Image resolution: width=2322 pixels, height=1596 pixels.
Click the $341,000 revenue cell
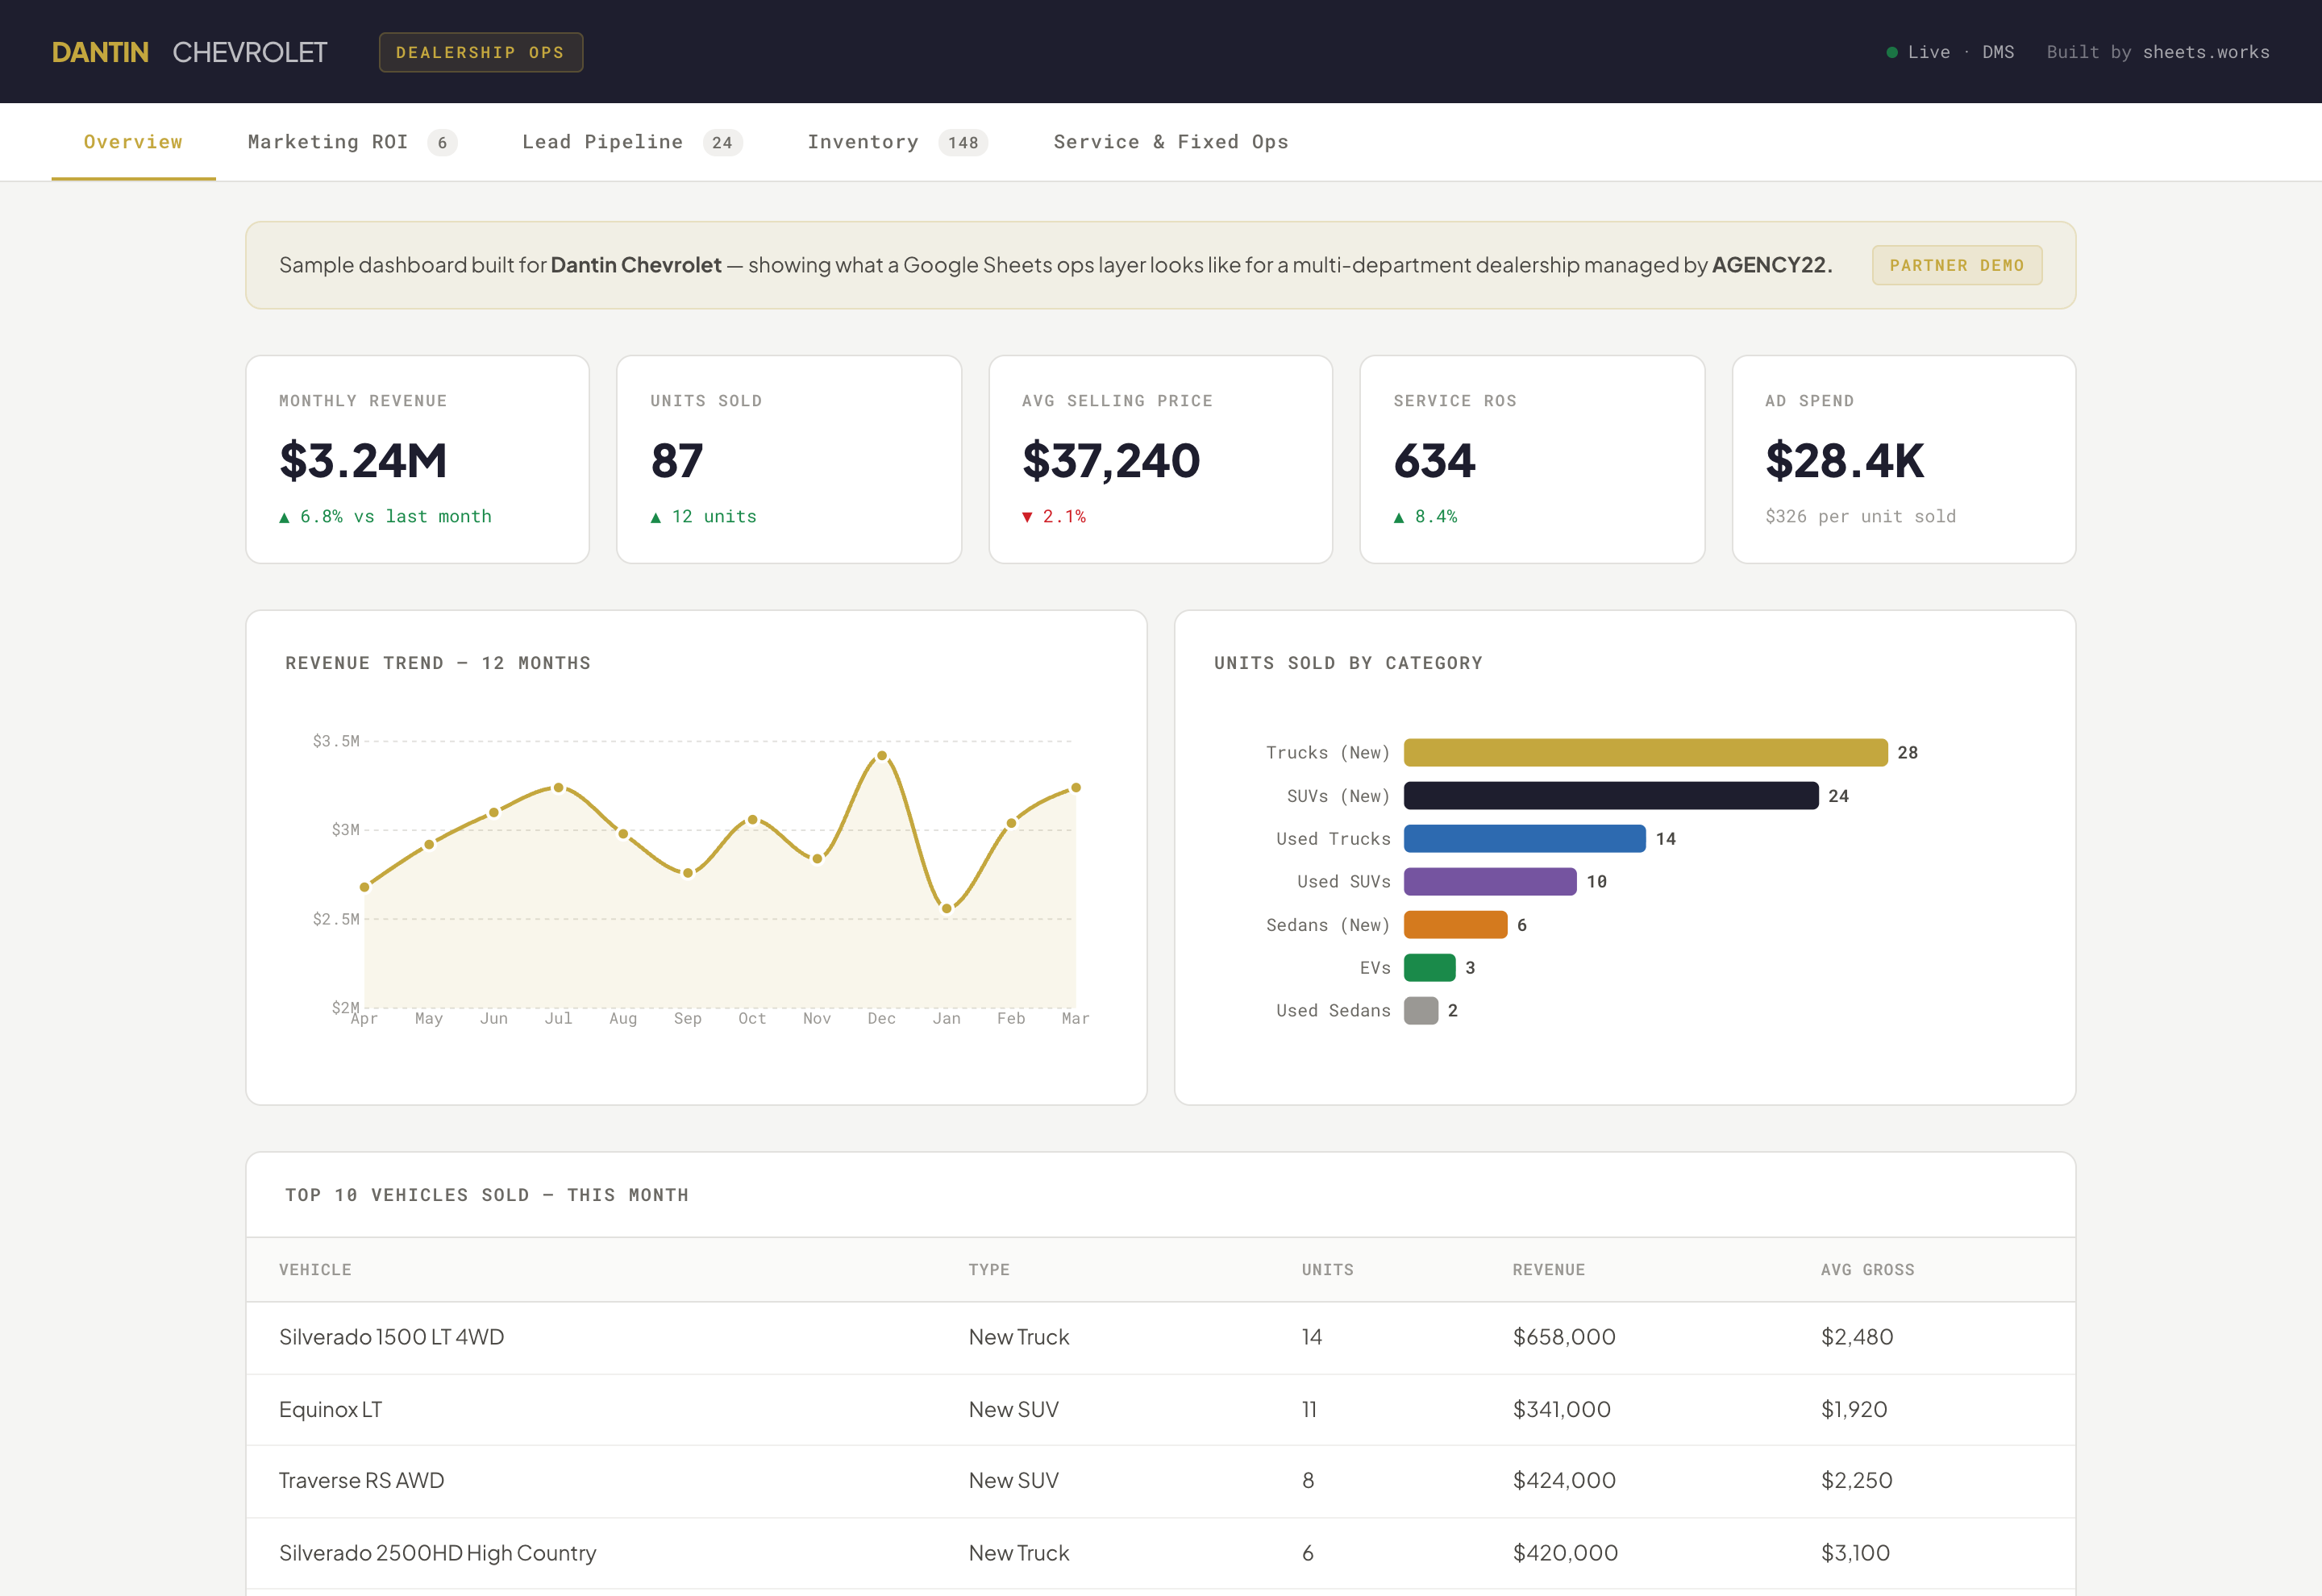[x=1561, y=1410]
